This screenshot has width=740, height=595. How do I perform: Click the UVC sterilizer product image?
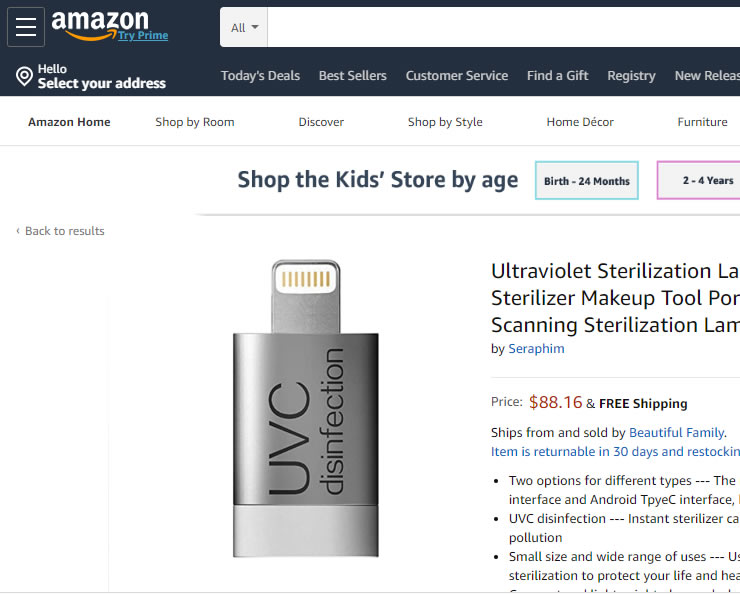[307, 408]
